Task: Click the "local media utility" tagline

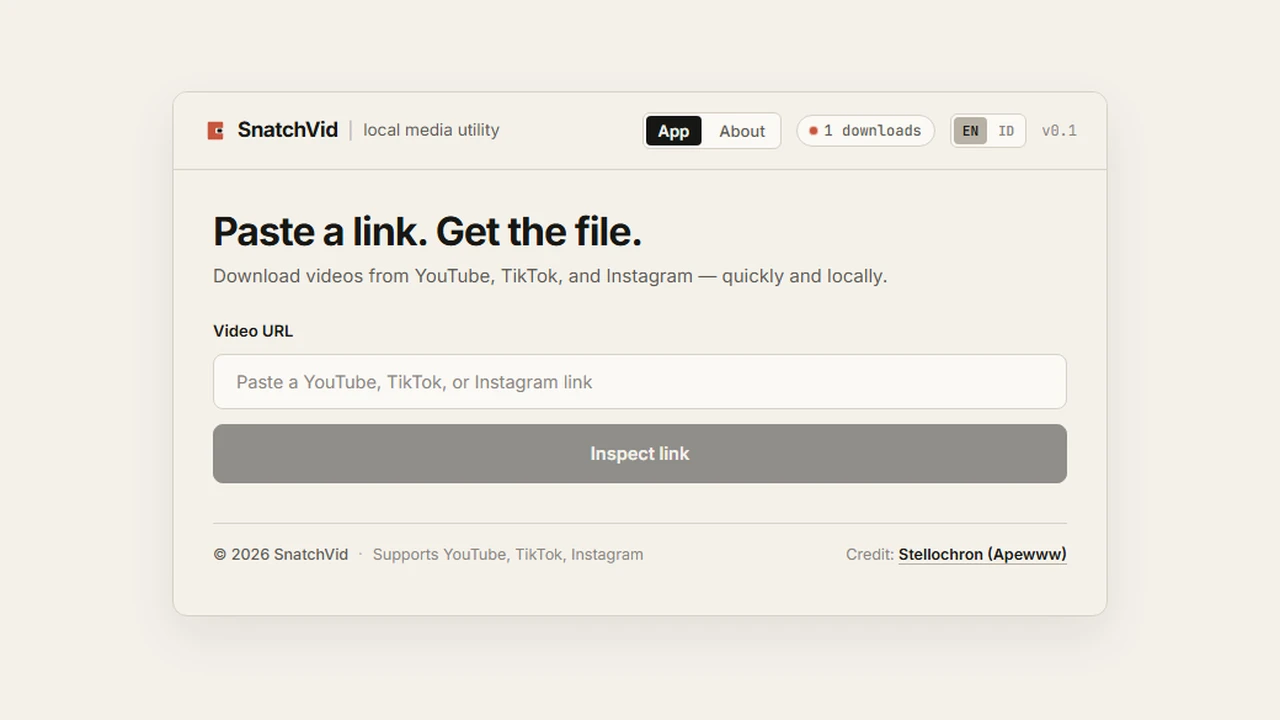Action: (x=431, y=130)
